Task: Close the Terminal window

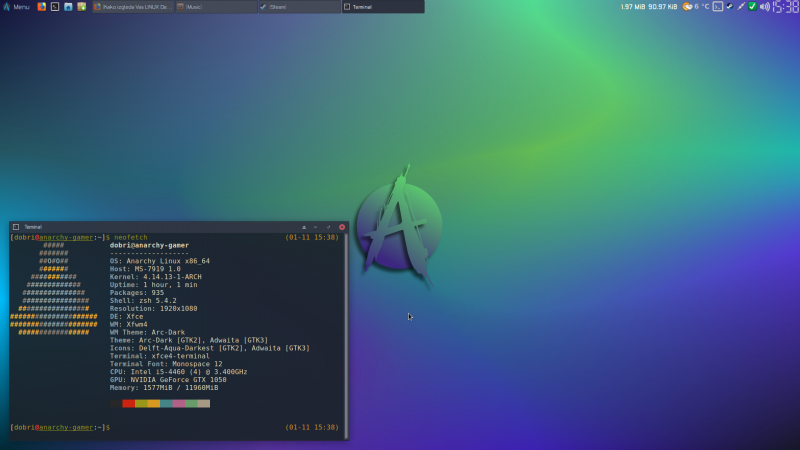Action: [342, 227]
